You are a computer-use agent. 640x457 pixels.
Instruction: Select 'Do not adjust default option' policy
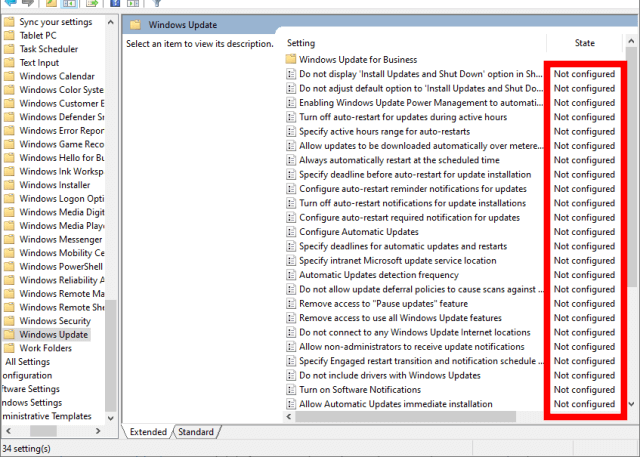(x=421, y=89)
